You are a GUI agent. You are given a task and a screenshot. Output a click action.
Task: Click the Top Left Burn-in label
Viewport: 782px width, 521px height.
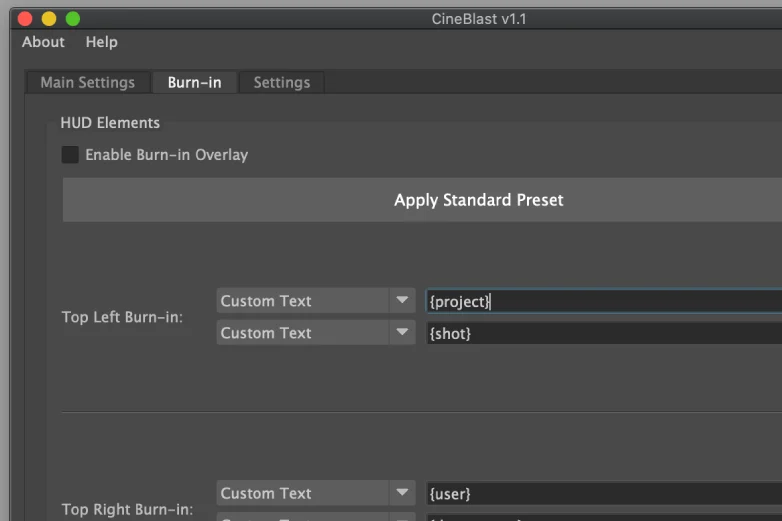pyautogui.click(x=122, y=317)
